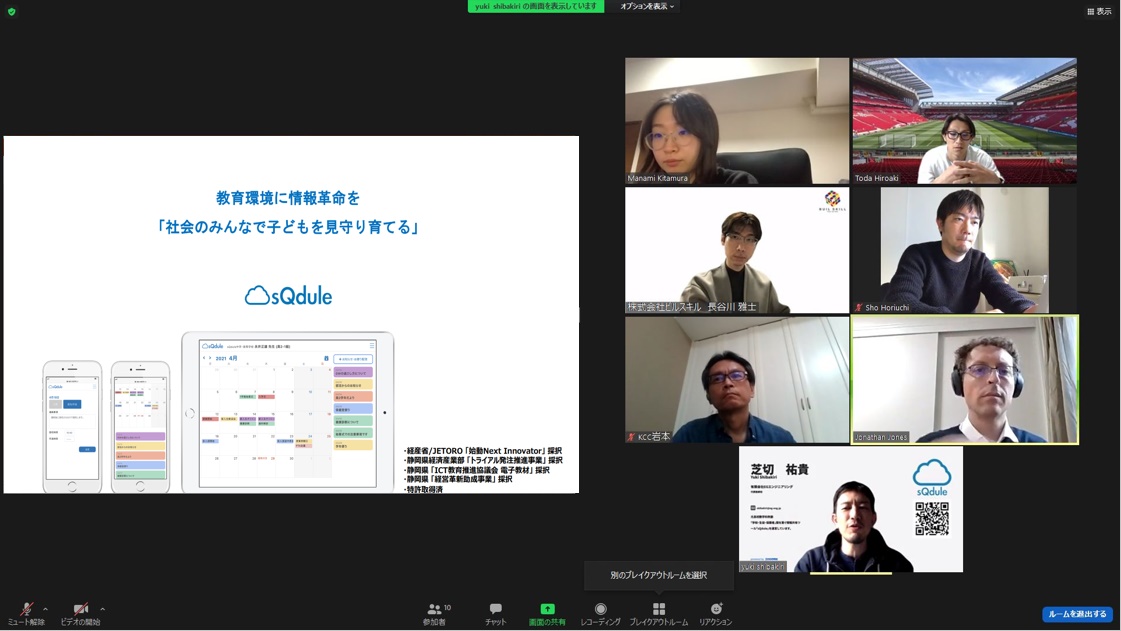Screen dimensions: 1121x631
Task: Select Jonathan Jones's highlighted video tile
Action: tap(964, 380)
